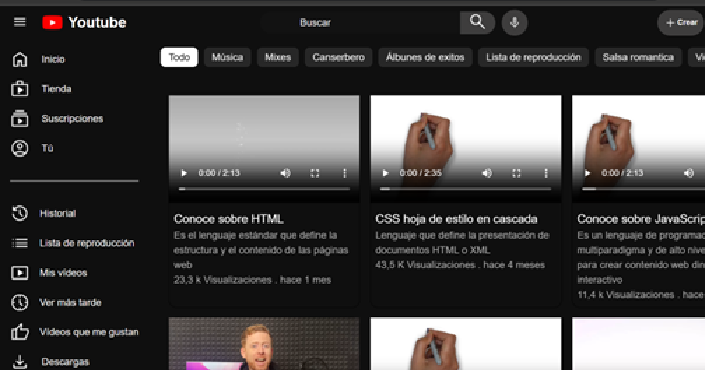Fullscreen the Conoce sobre HTML video
The height and width of the screenshot is (370, 705).
coord(315,173)
